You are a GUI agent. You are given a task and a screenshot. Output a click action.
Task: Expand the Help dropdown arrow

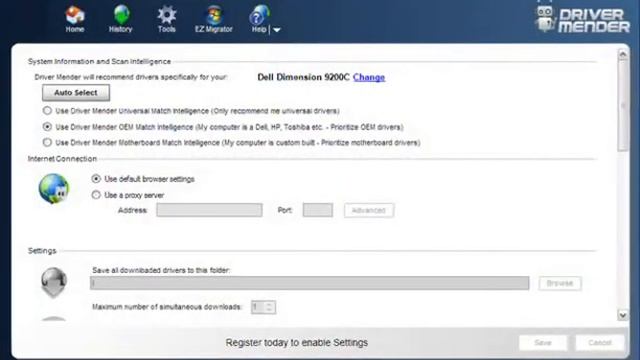point(276,30)
